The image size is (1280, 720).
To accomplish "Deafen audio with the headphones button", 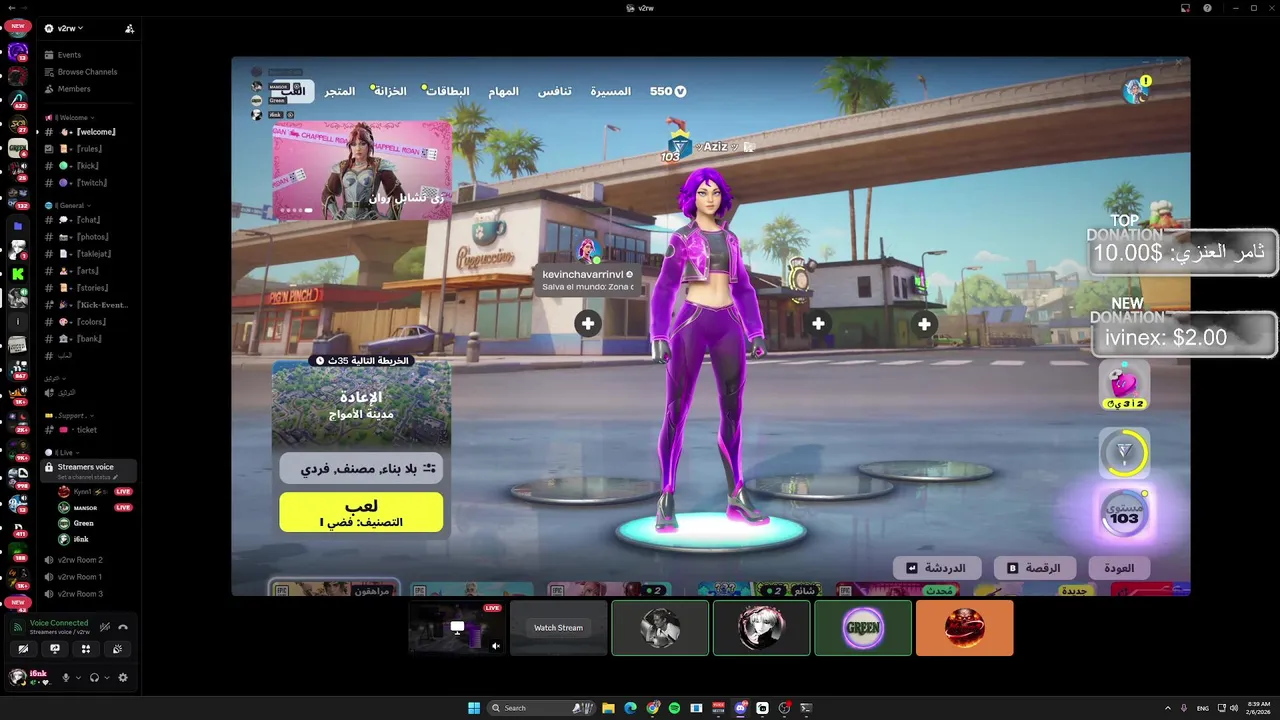I will [94, 677].
